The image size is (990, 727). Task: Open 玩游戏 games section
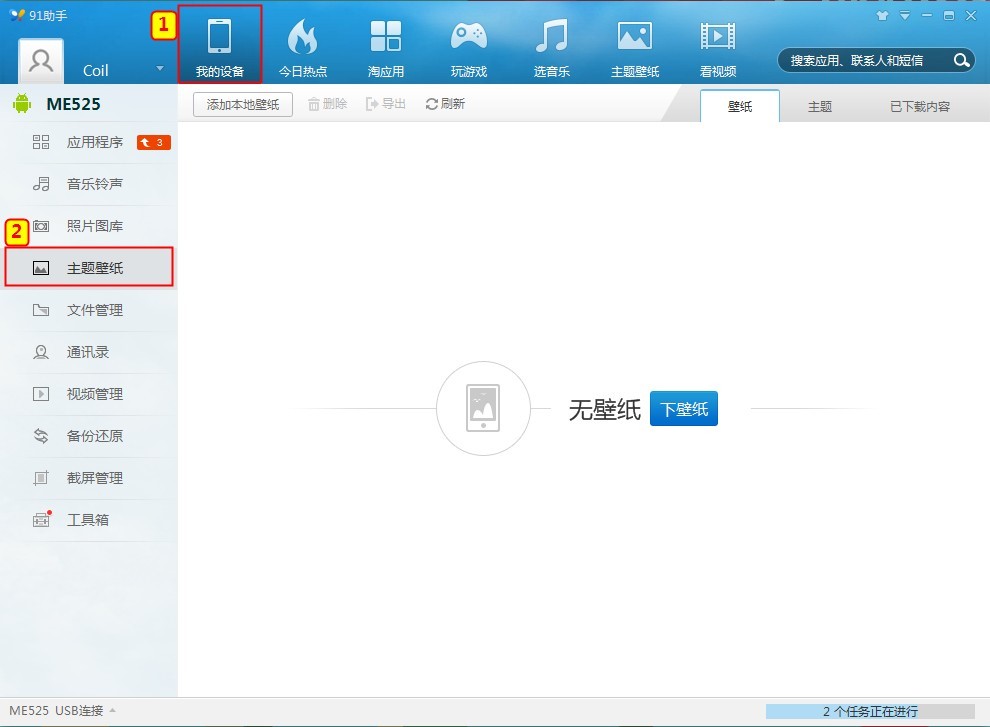pyautogui.click(x=468, y=45)
